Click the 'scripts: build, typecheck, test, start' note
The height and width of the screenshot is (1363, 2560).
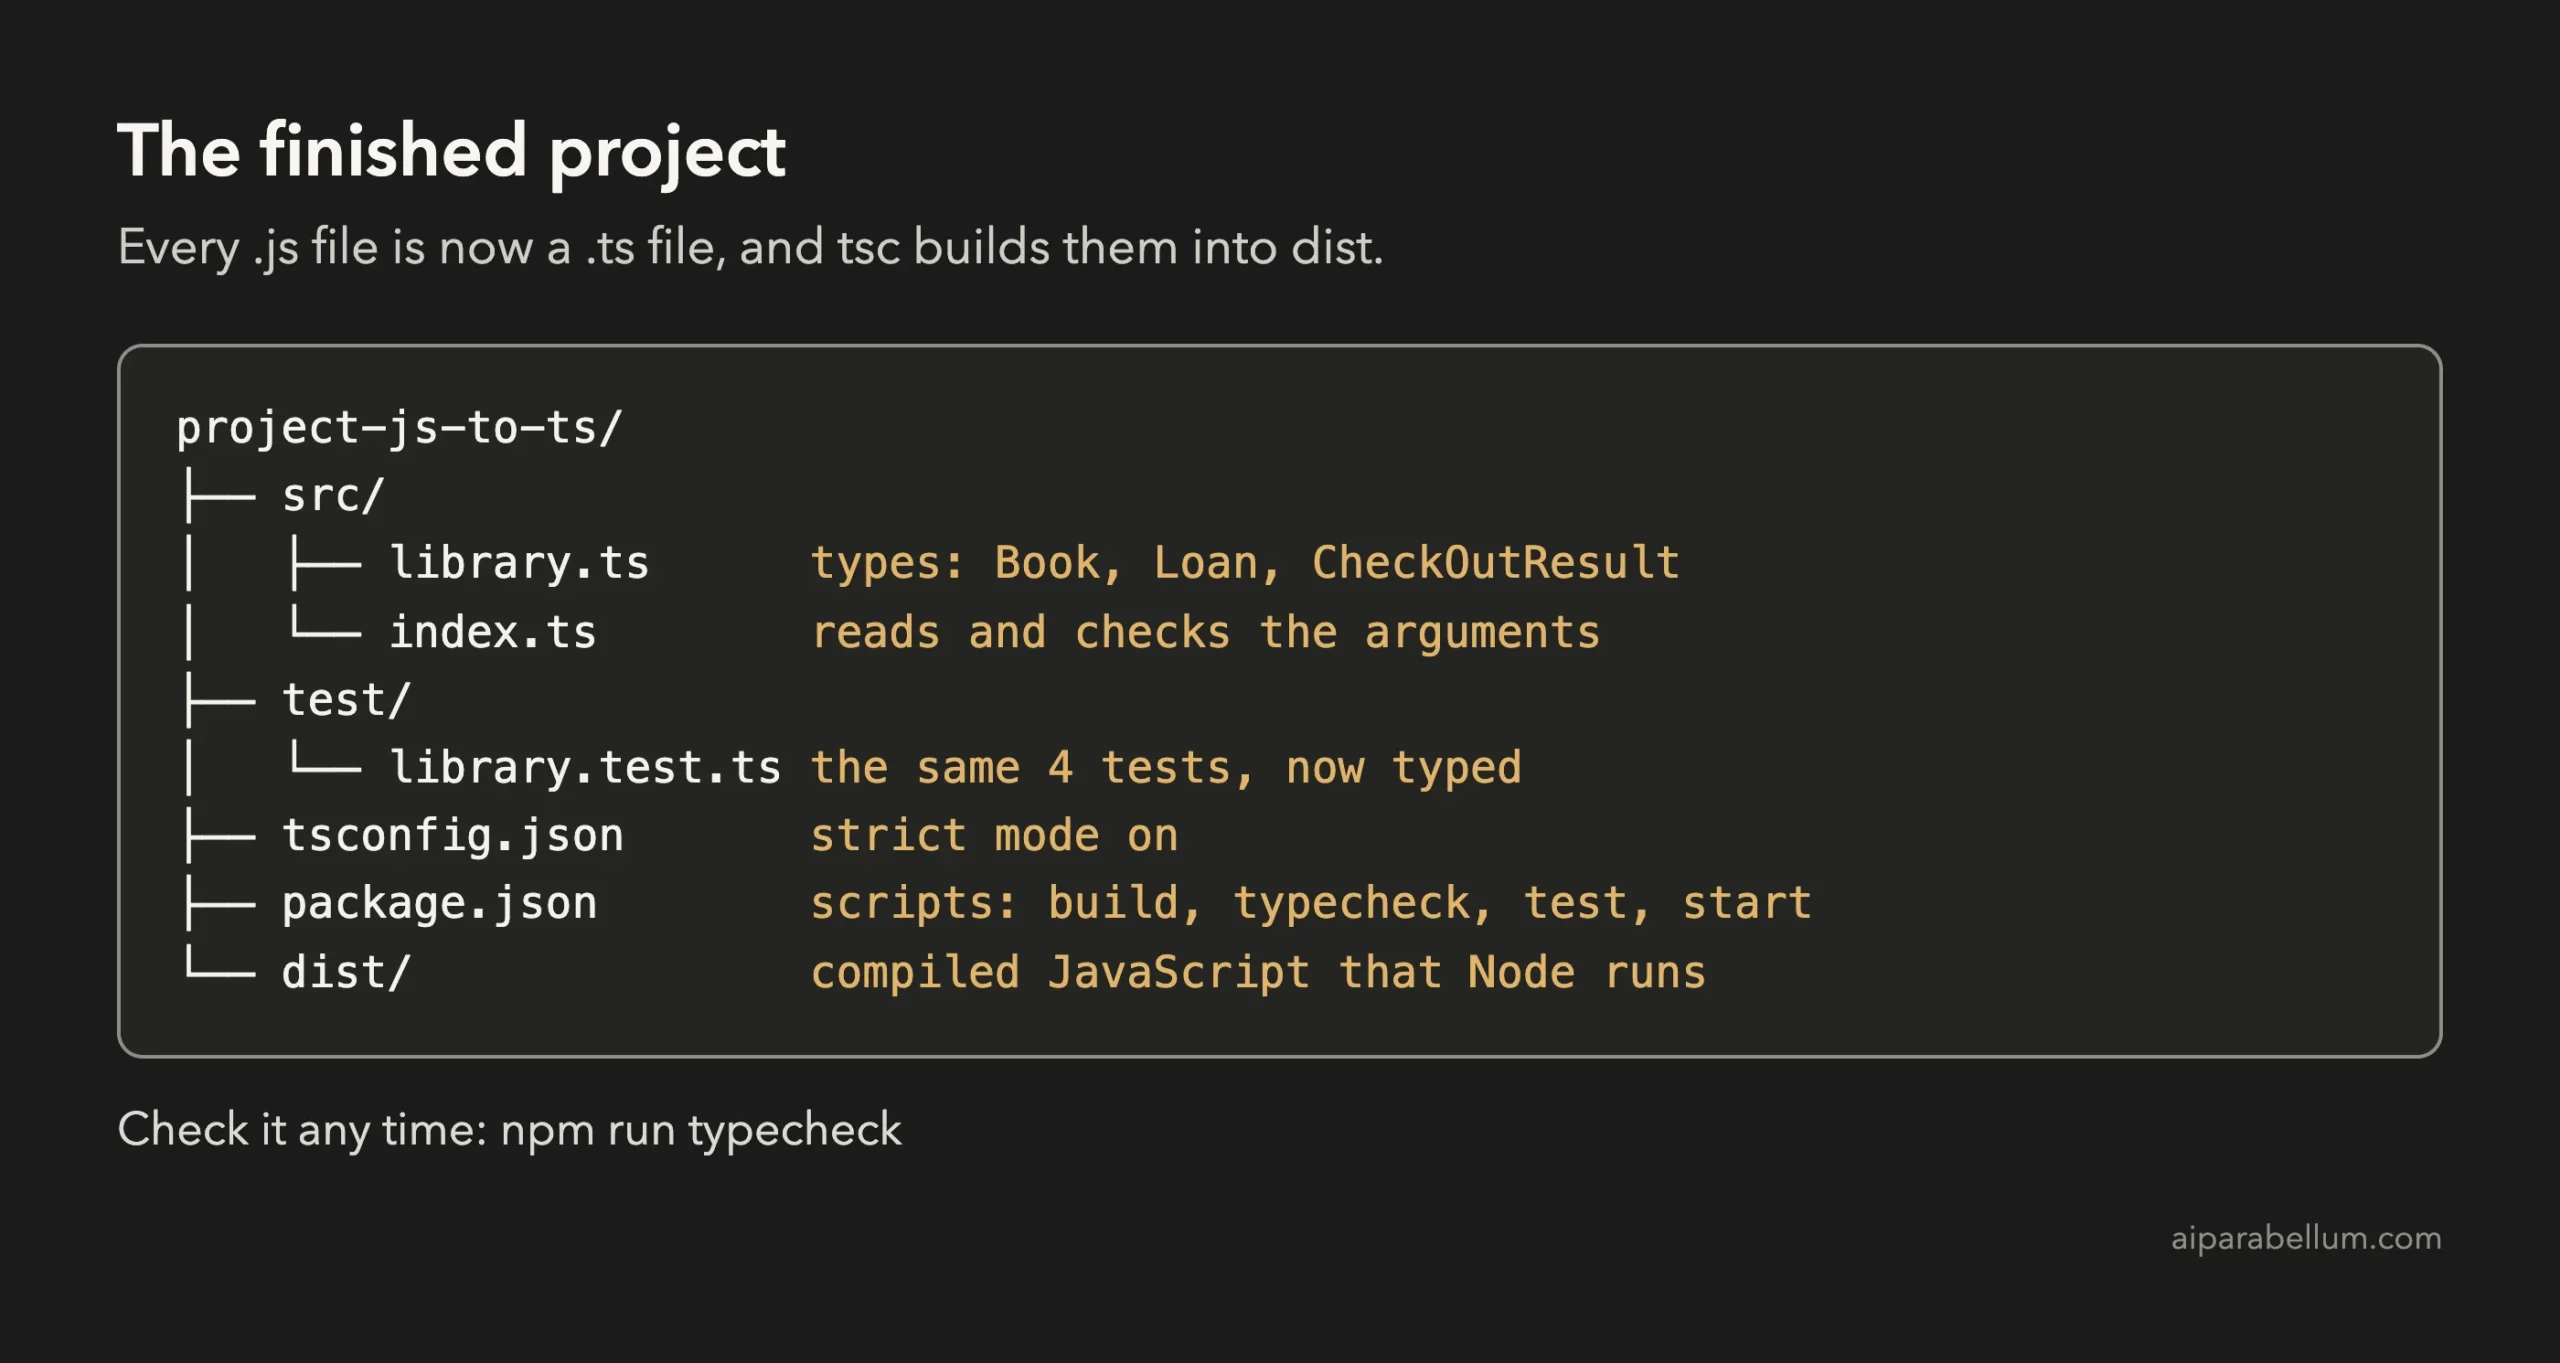point(1311,904)
